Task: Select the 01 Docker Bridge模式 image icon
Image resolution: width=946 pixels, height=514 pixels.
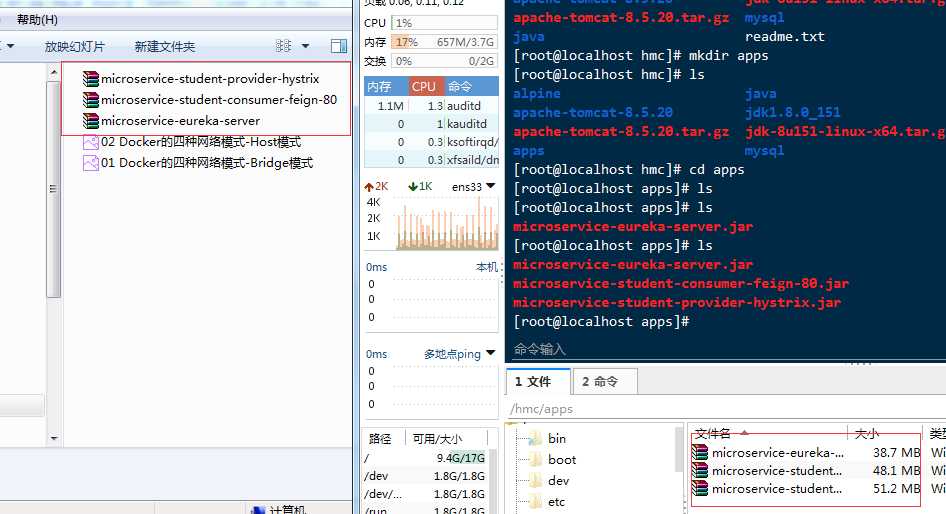Action: coord(90,163)
